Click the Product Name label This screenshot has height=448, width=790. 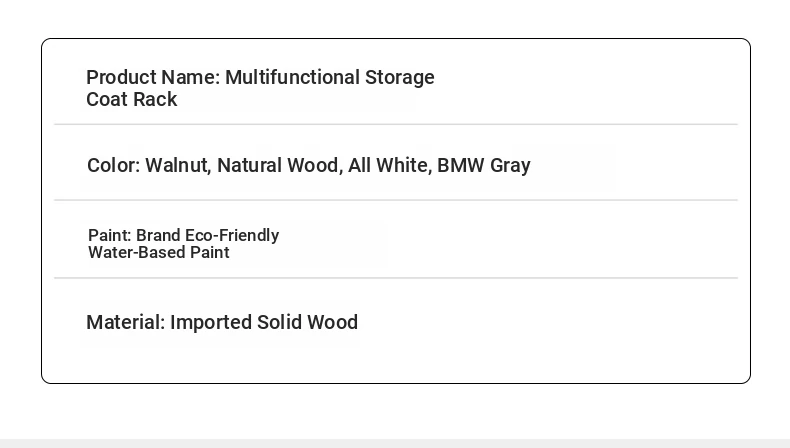(x=153, y=78)
